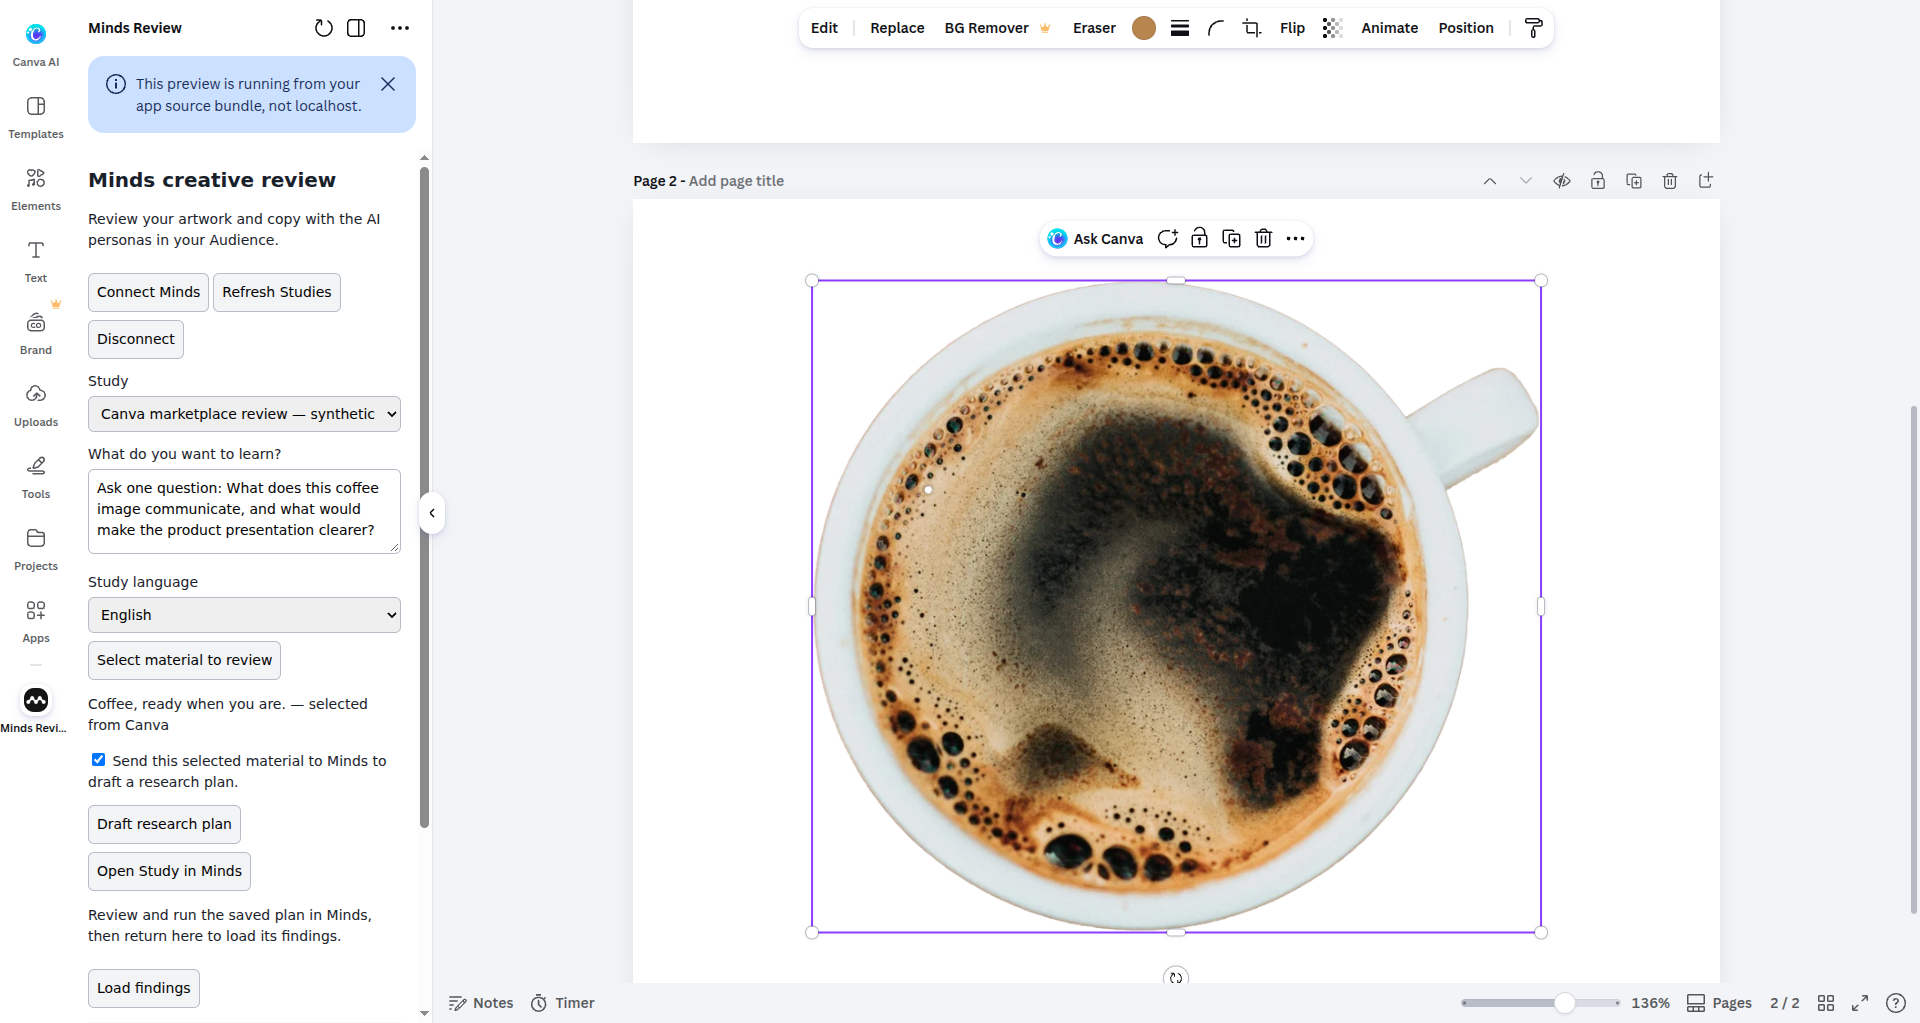Open the Brand panel
The height and width of the screenshot is (1023, 1920).
pyautogui.click(x=36, y=333)
